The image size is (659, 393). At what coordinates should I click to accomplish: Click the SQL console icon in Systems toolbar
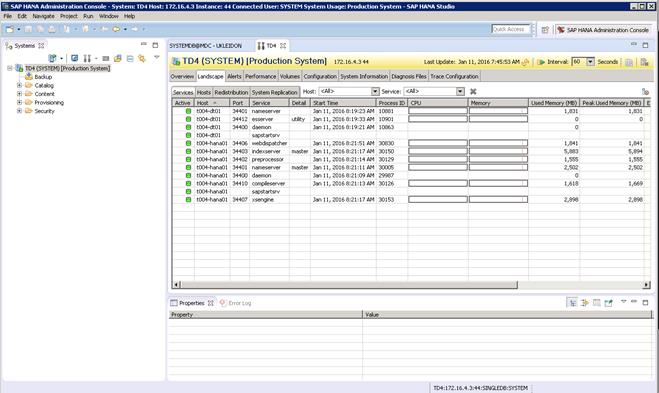[105, 58]
